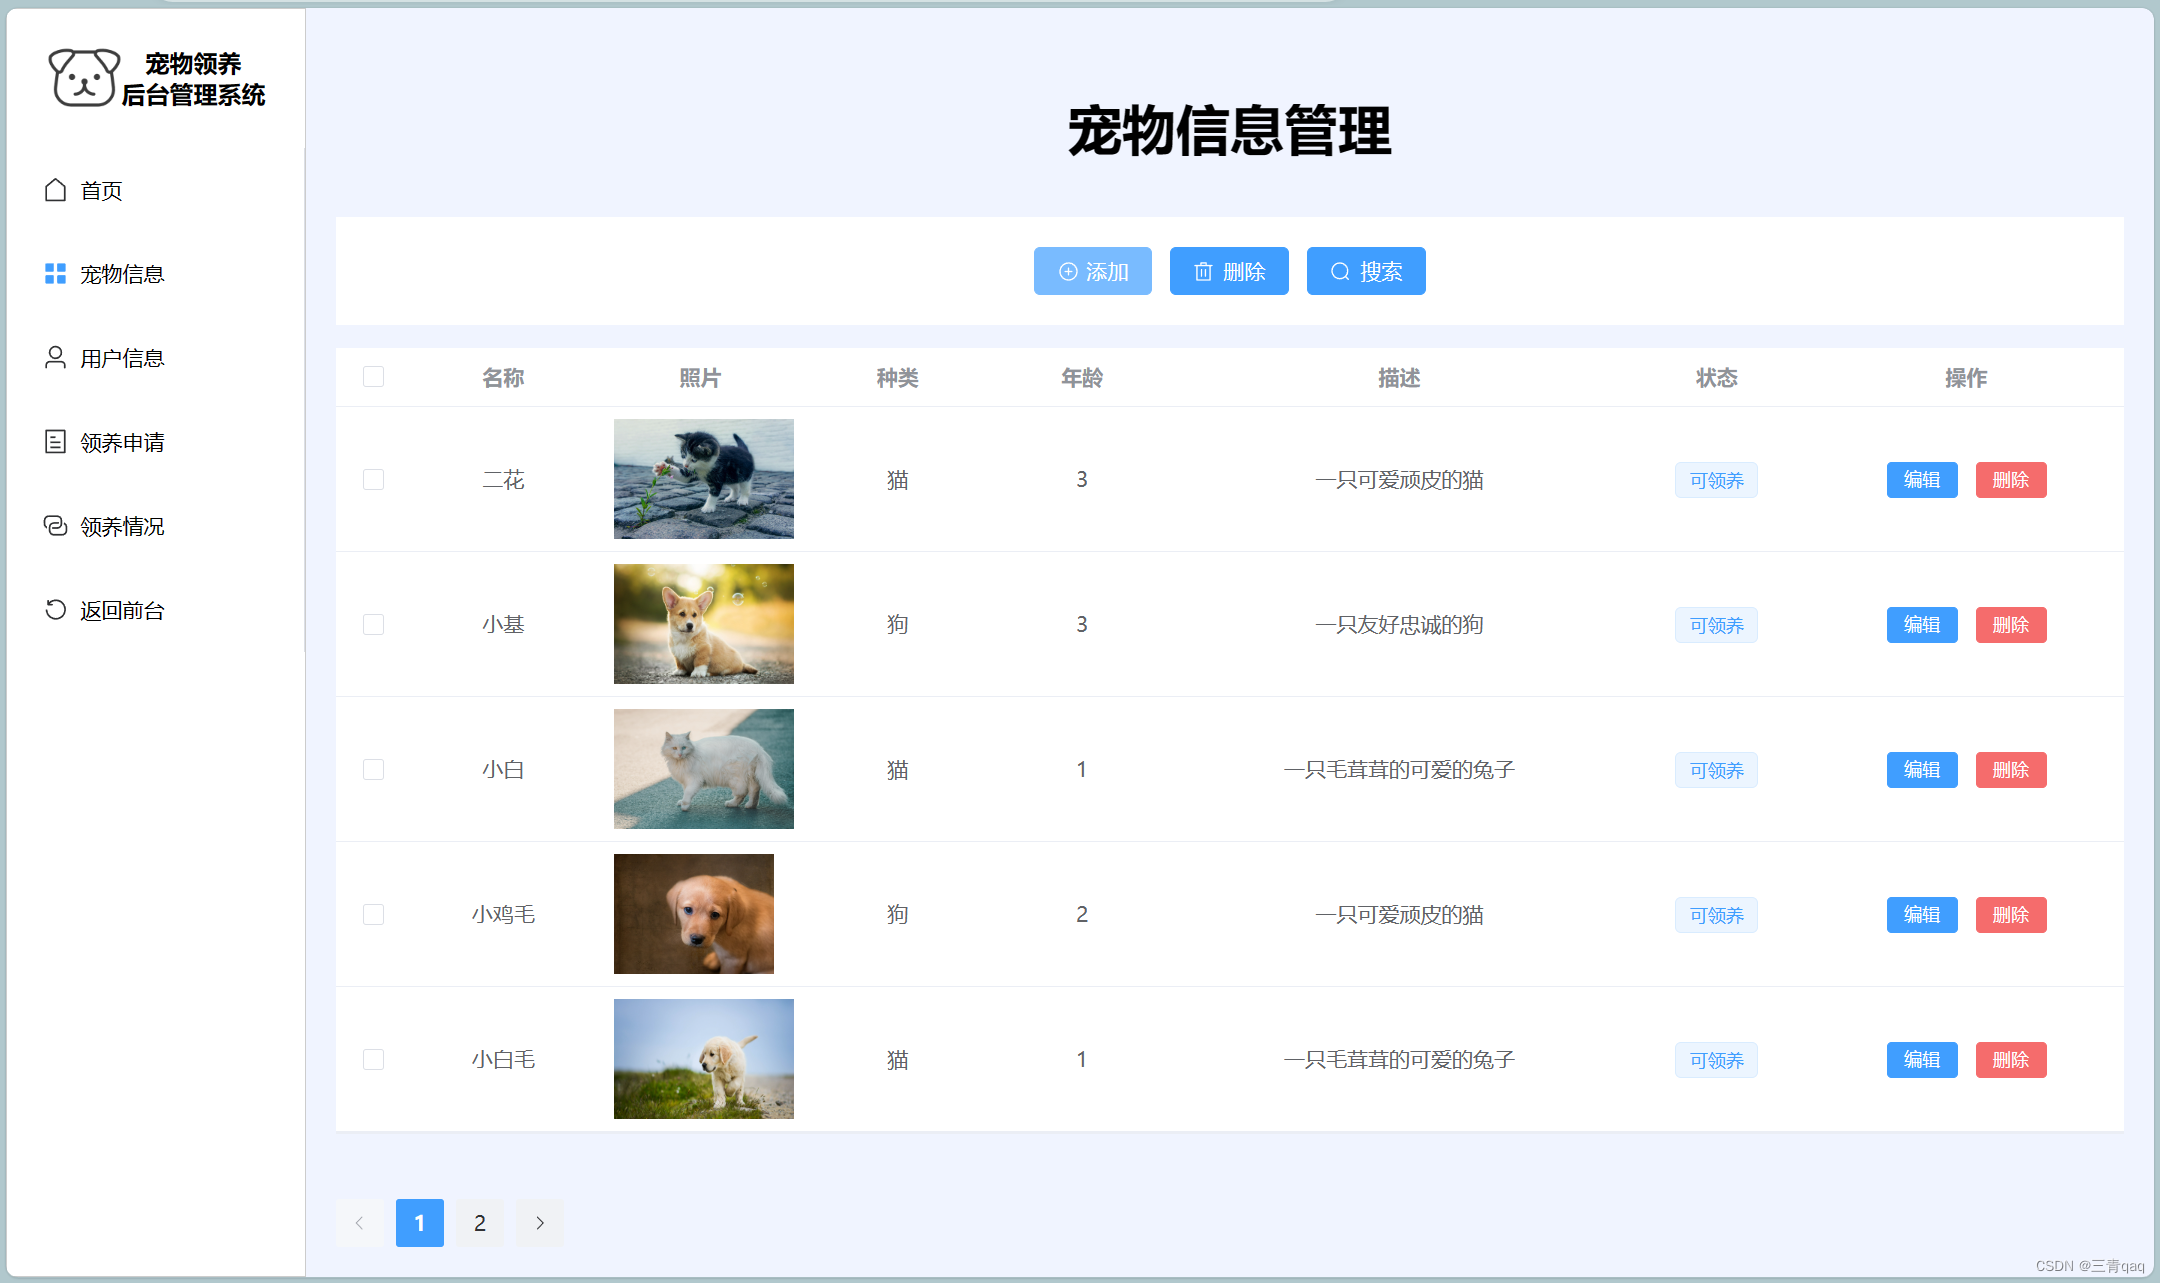This screenshot has width=2160, height=1283.
Task: Click the return arrow icon beside 返回前台
Action: coord(56,610)
